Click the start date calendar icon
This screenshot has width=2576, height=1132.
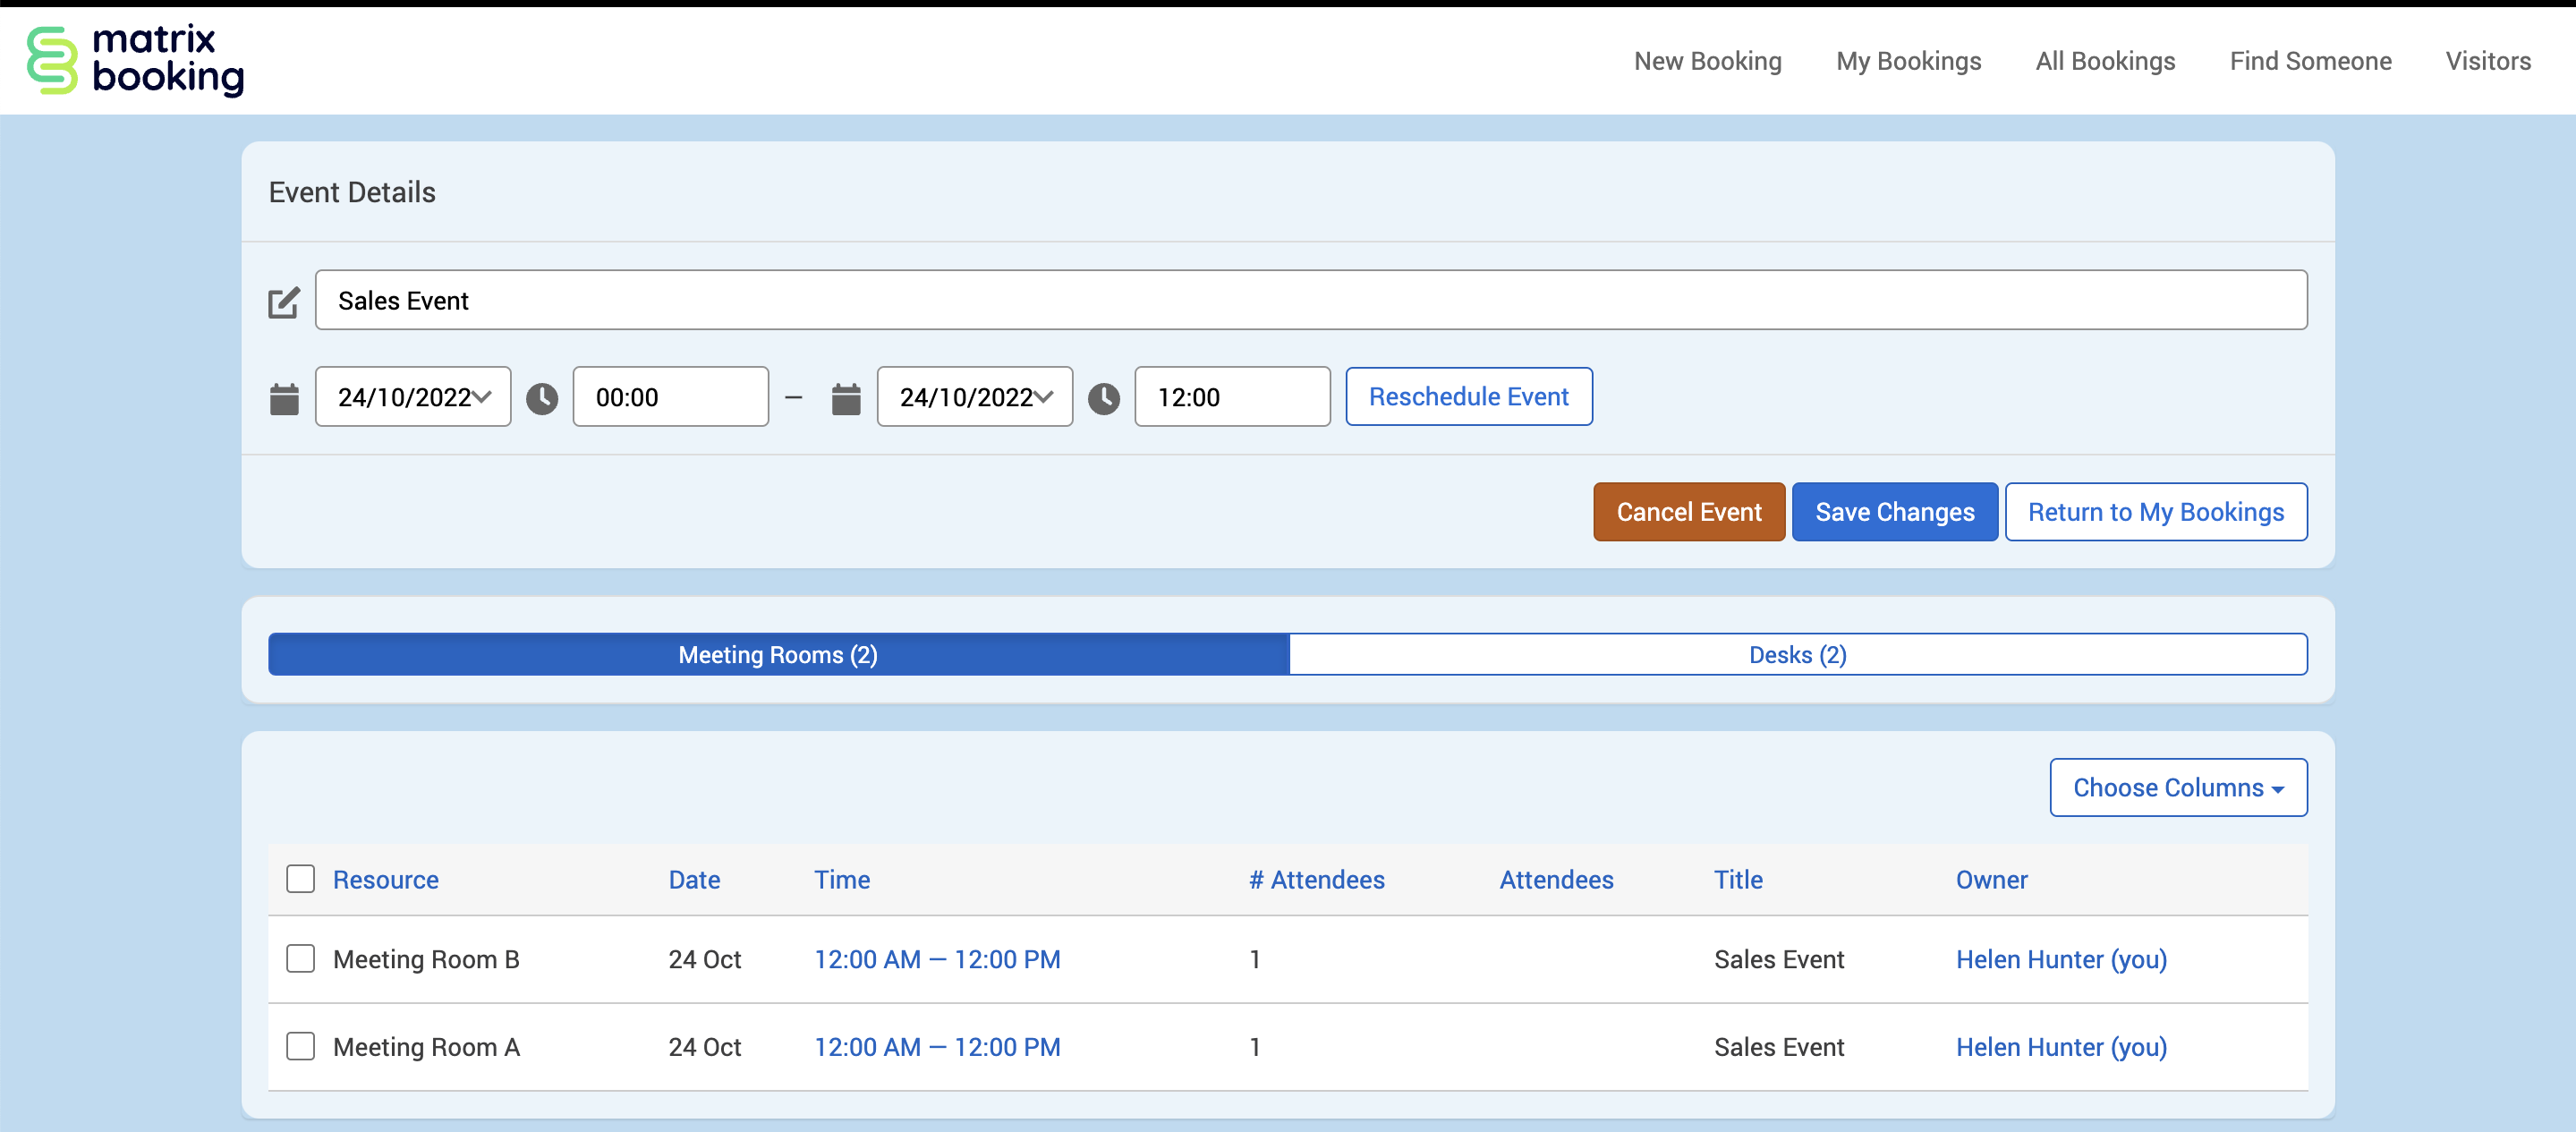coord(284,398)
